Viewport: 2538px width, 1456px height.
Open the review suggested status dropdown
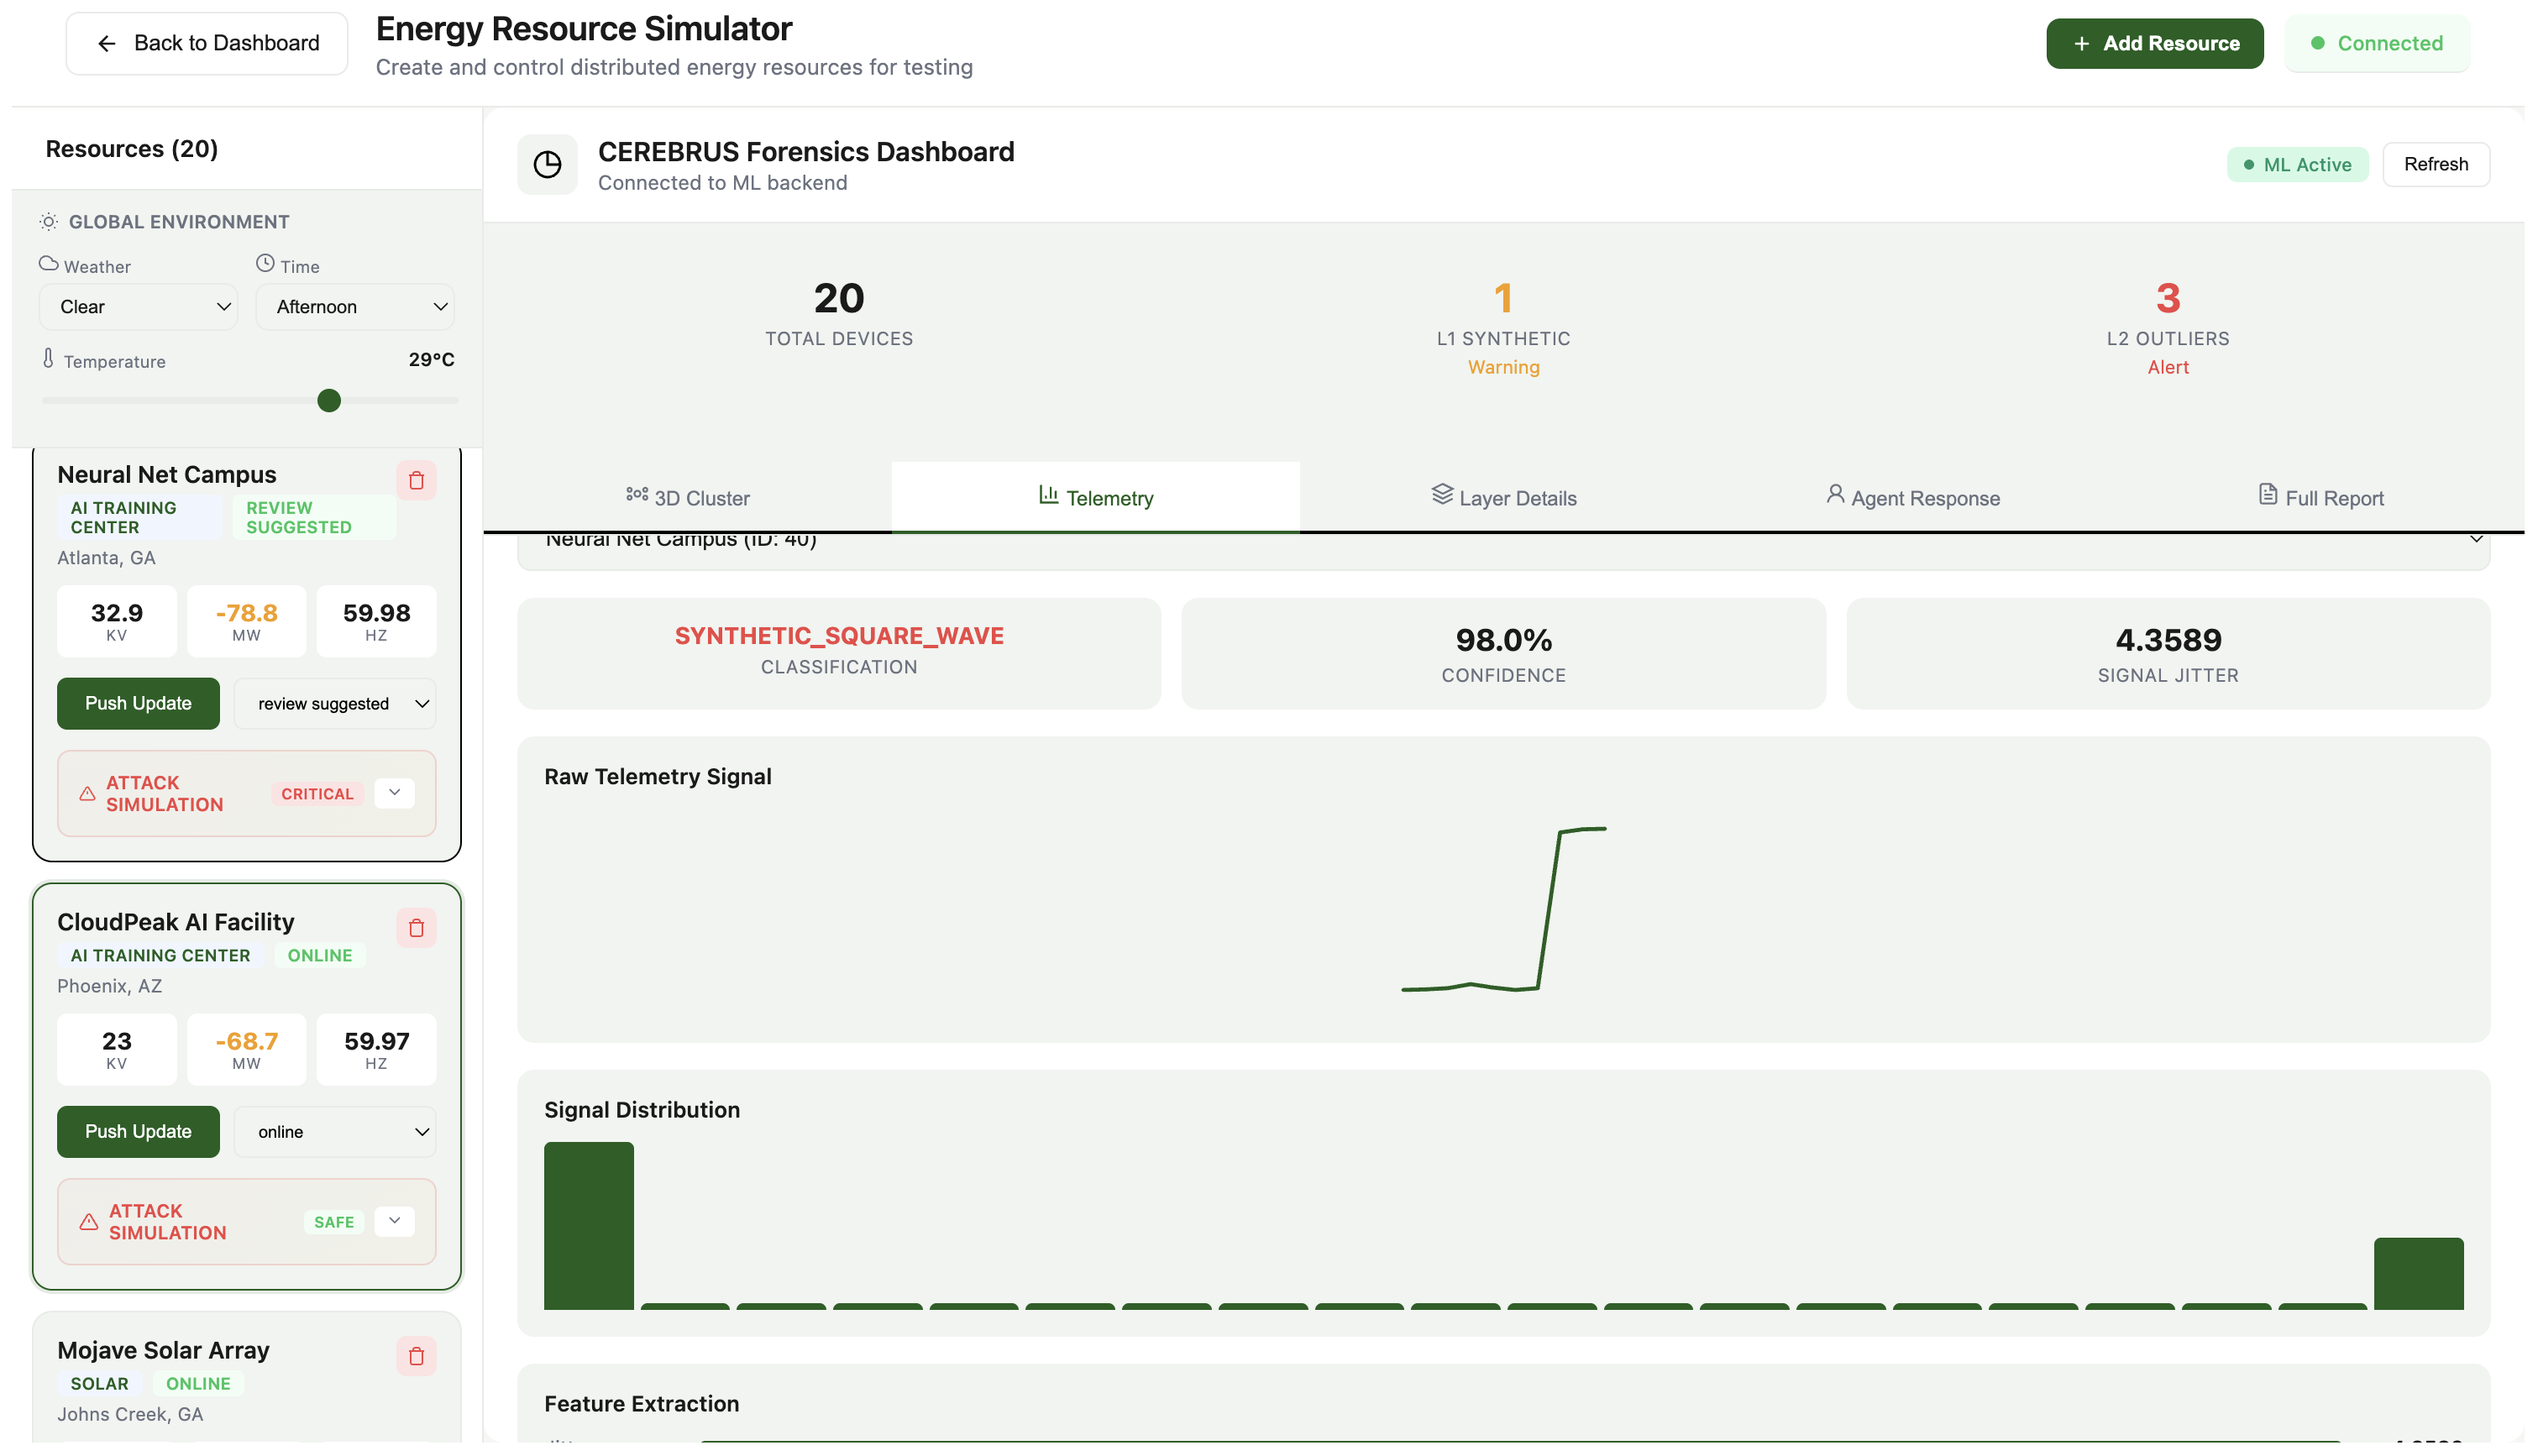pyautogui.click(x=335, y=704)
